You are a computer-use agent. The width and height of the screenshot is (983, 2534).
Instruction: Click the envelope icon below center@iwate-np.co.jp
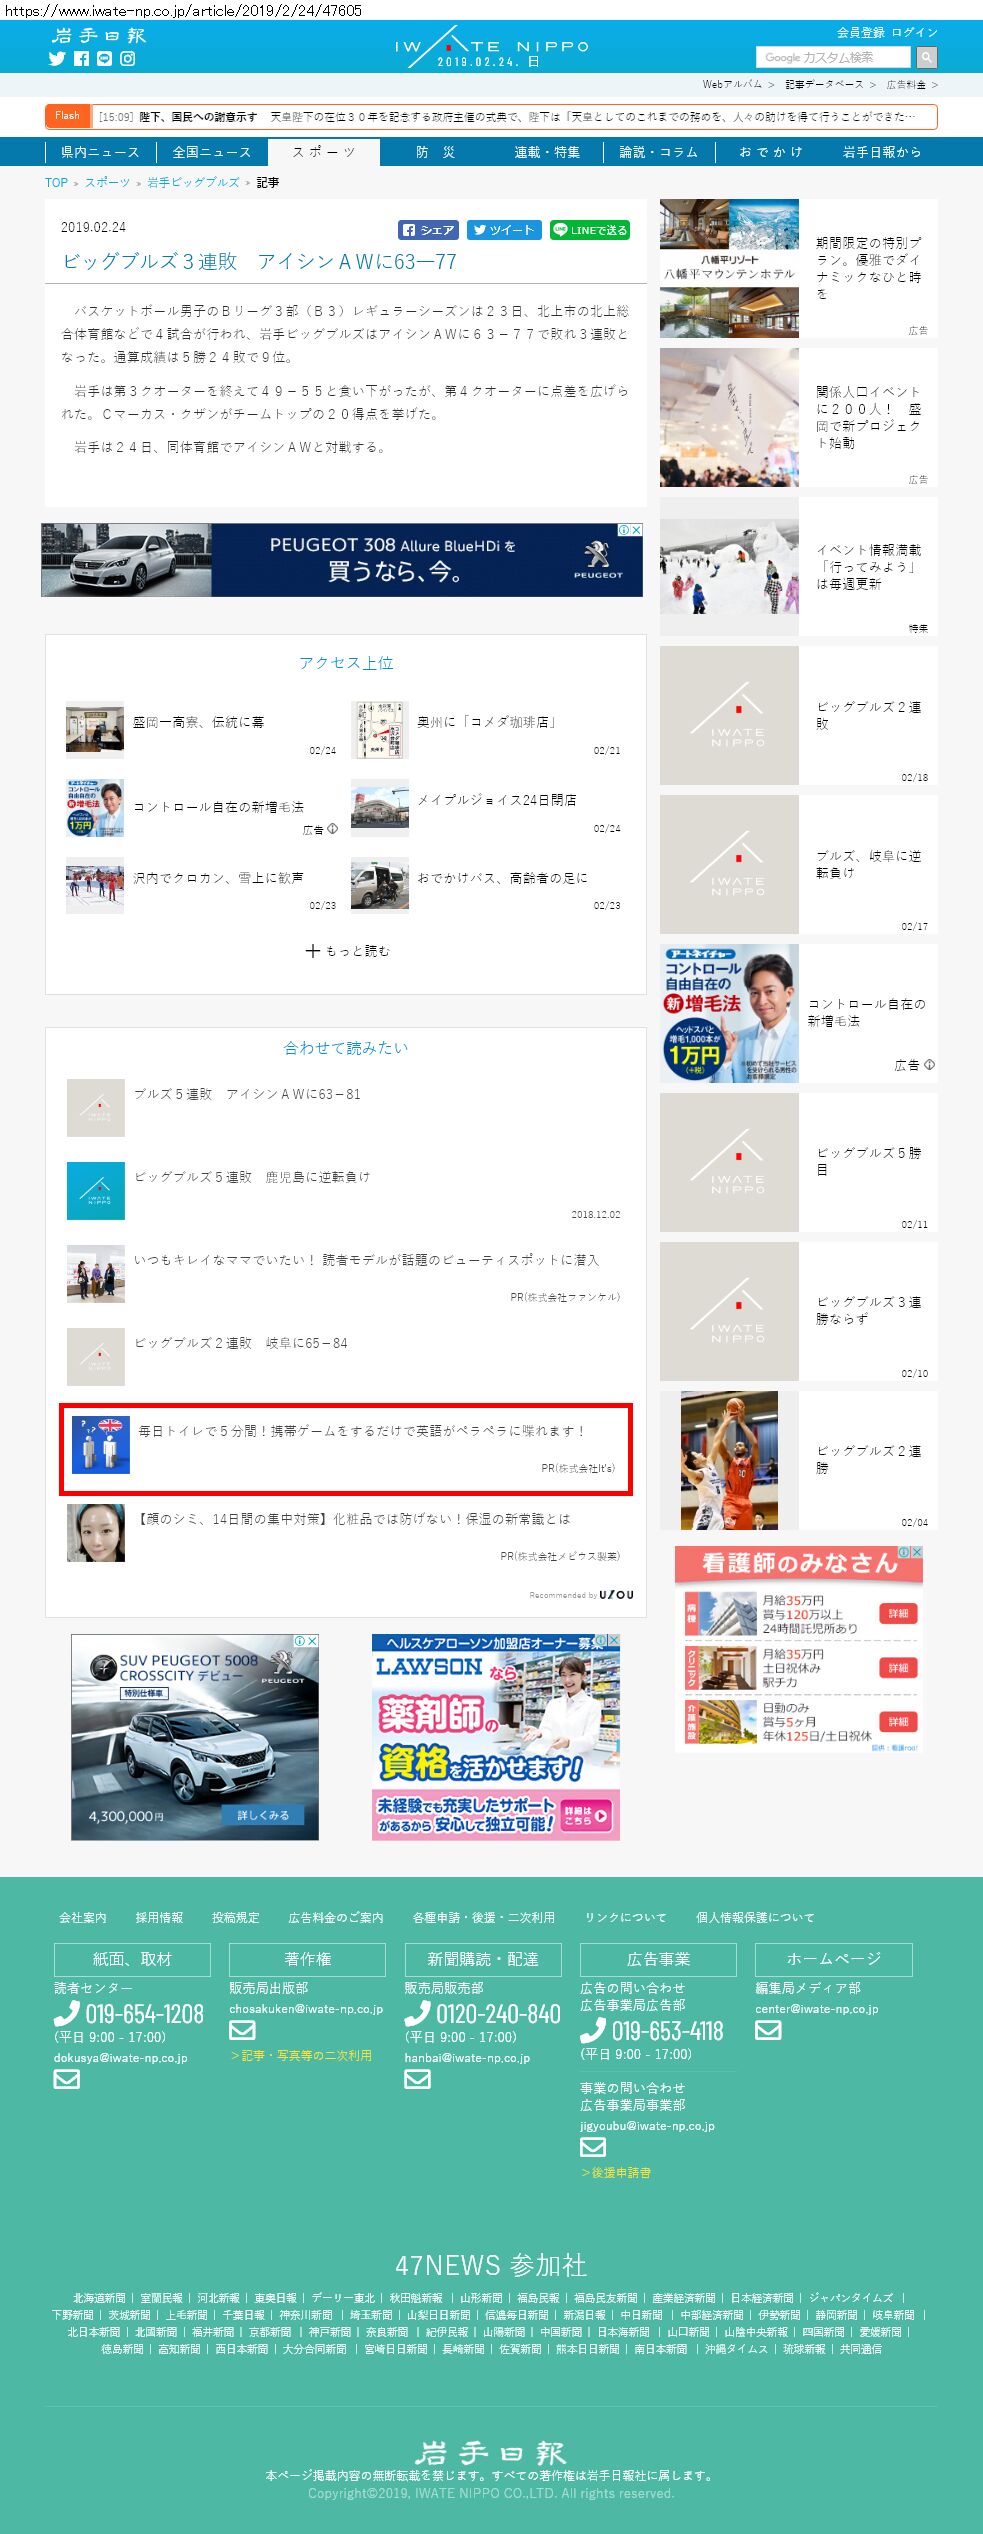(x=768, y=2030)
